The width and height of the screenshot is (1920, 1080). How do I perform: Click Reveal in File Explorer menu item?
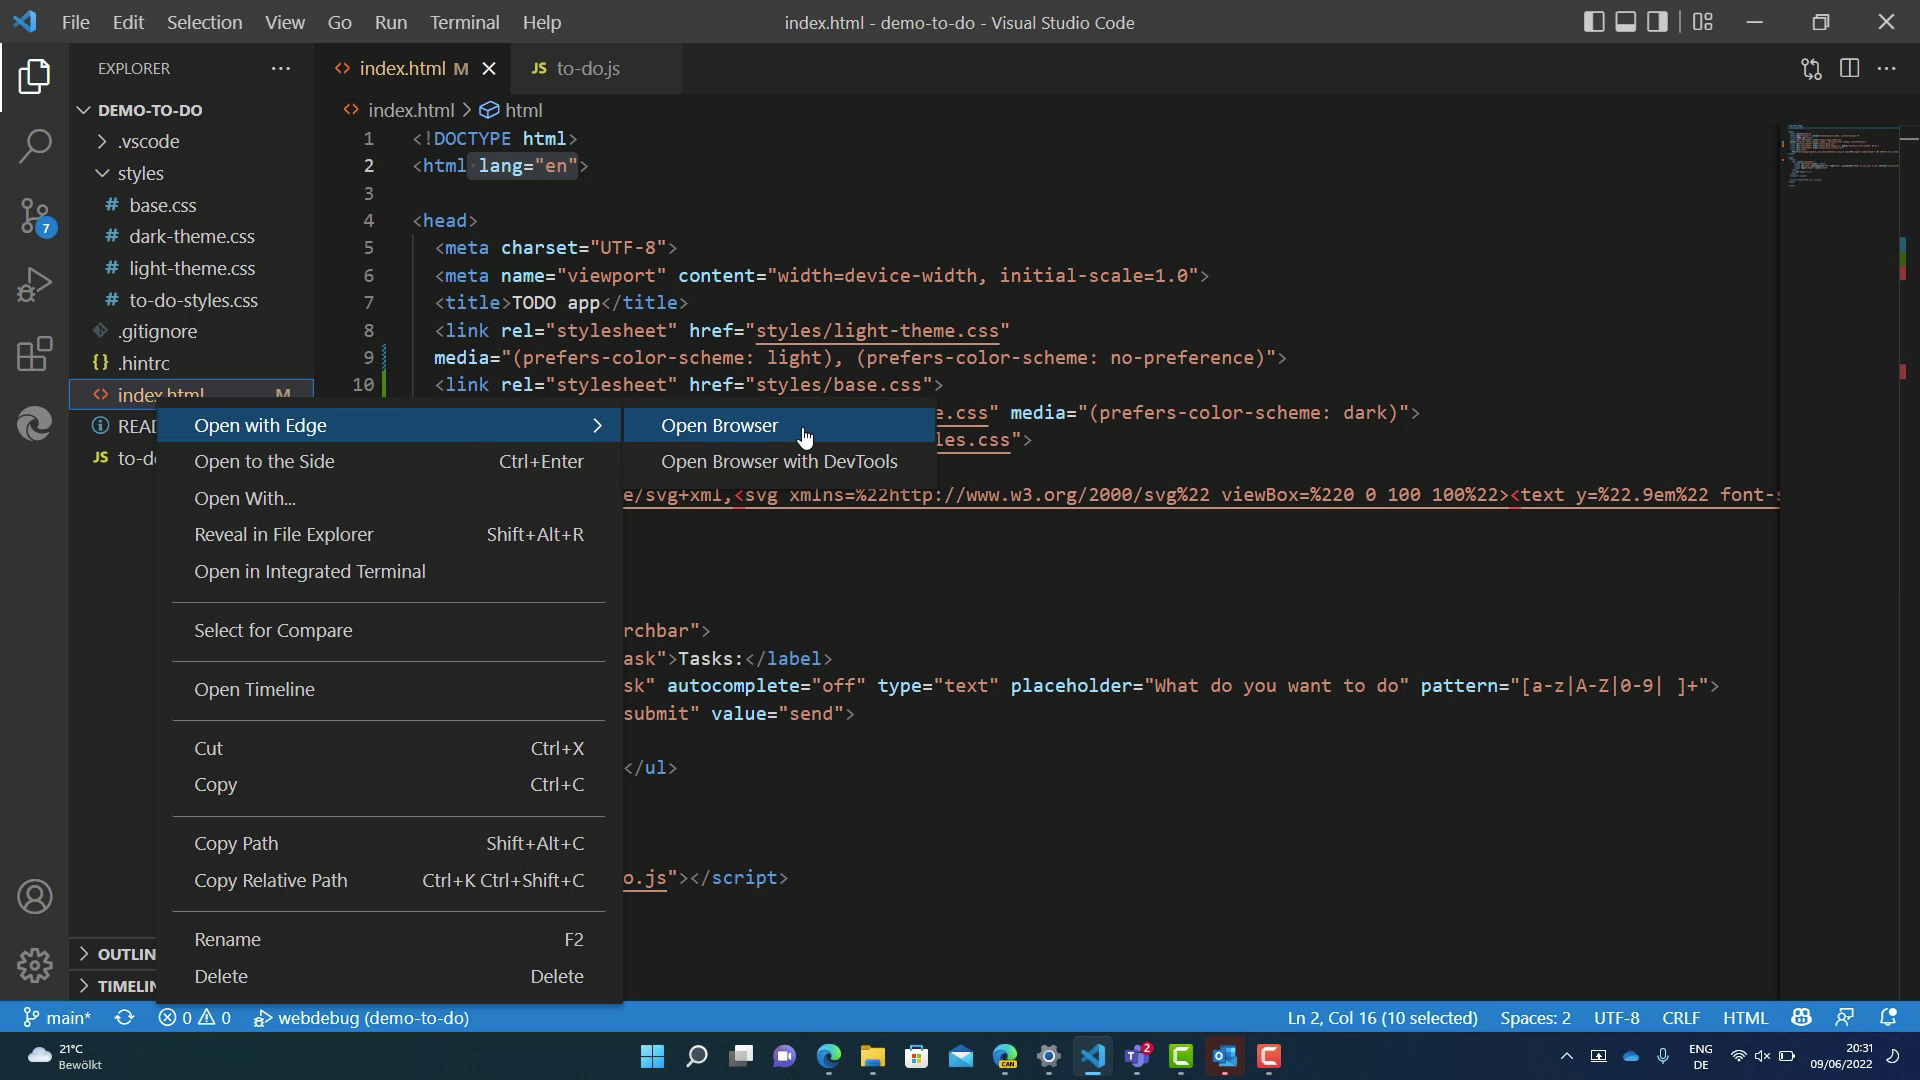284,534
